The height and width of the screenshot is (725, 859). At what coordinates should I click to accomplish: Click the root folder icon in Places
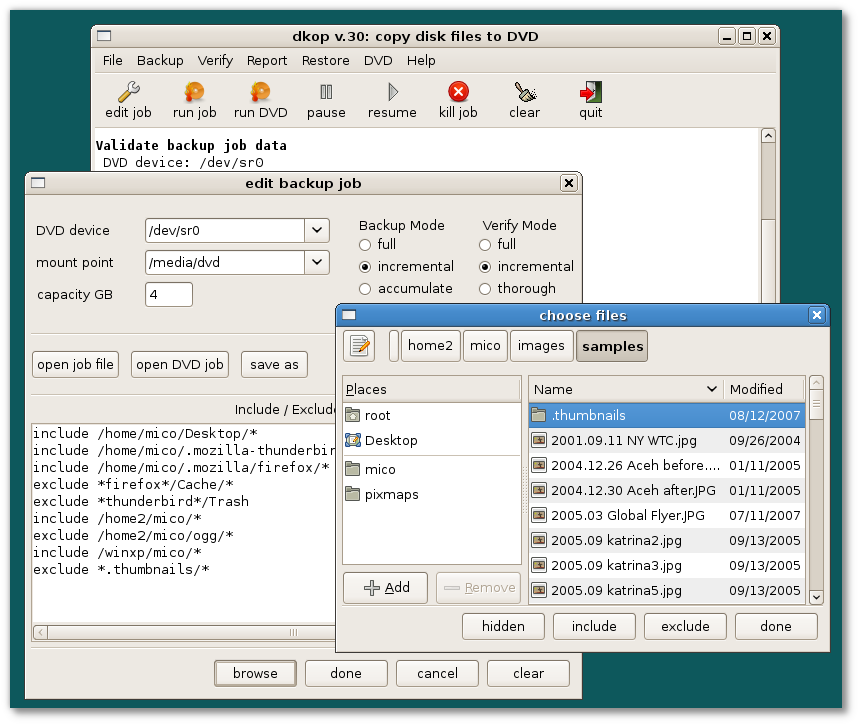(x=353, y=415)
